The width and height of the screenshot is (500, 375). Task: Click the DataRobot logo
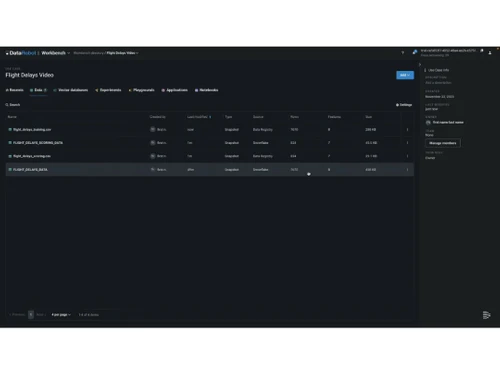(21, 53)
